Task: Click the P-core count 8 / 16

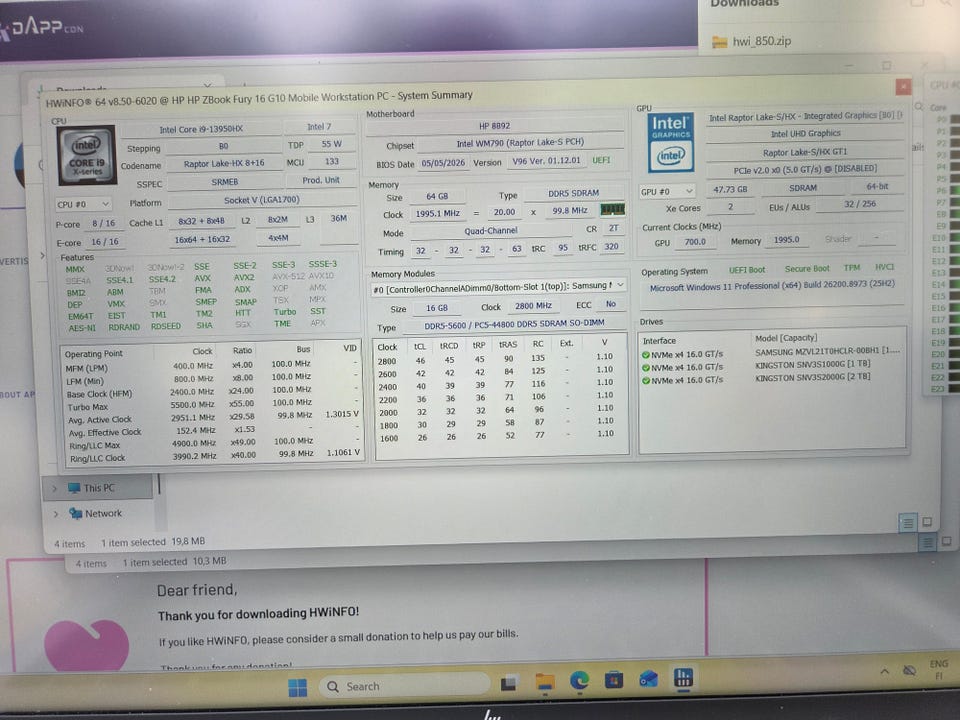Action: tap(103, 223)
